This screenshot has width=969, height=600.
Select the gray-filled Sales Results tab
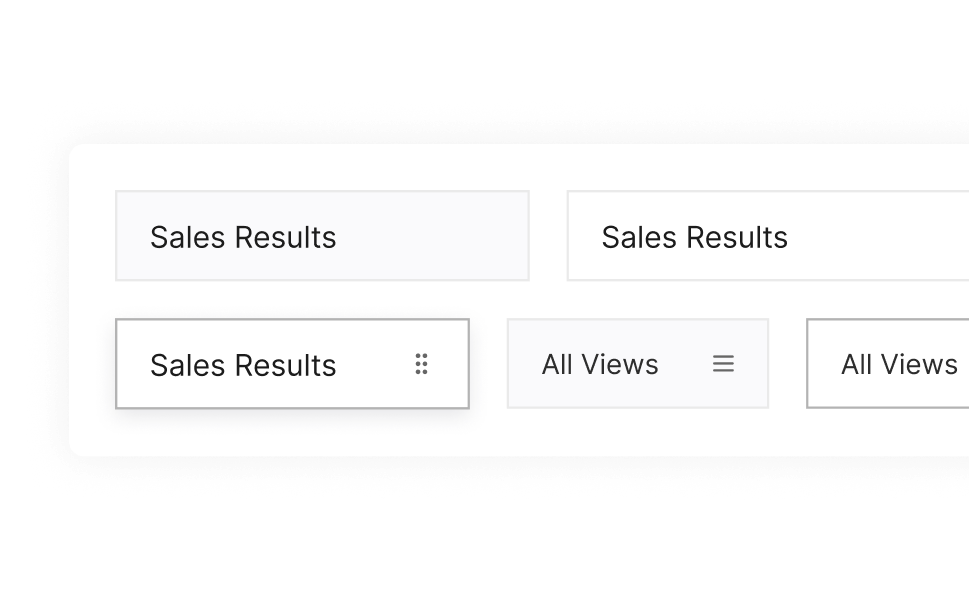[322, 236]
